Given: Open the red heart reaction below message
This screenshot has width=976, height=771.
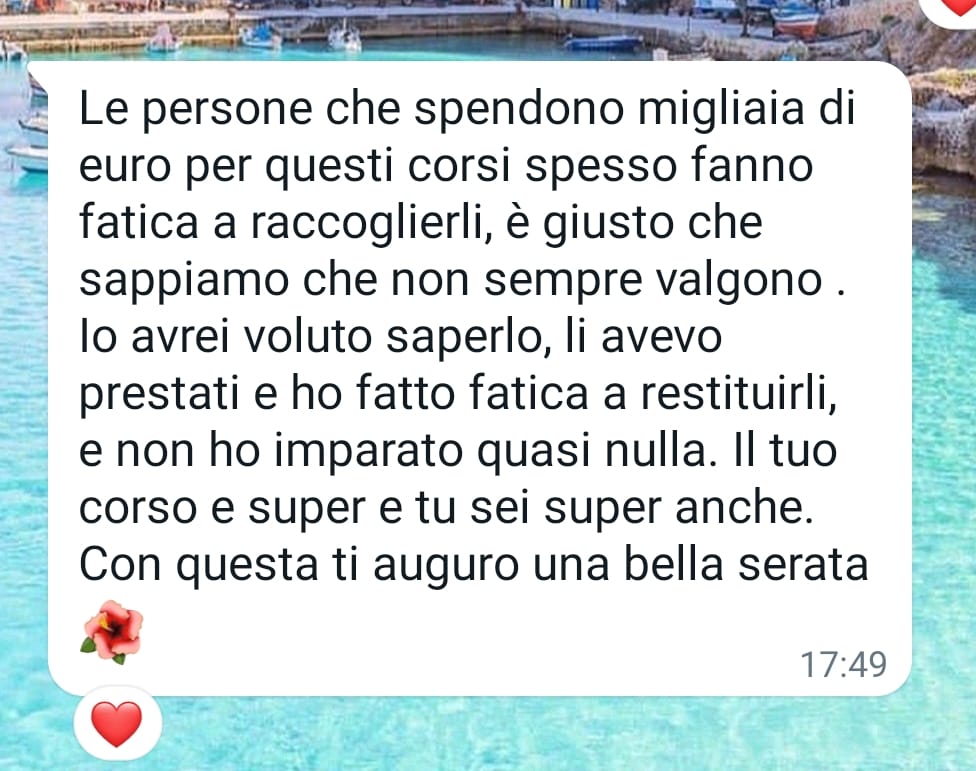Looking at the screenshot, I should click(x=117, y=724).
